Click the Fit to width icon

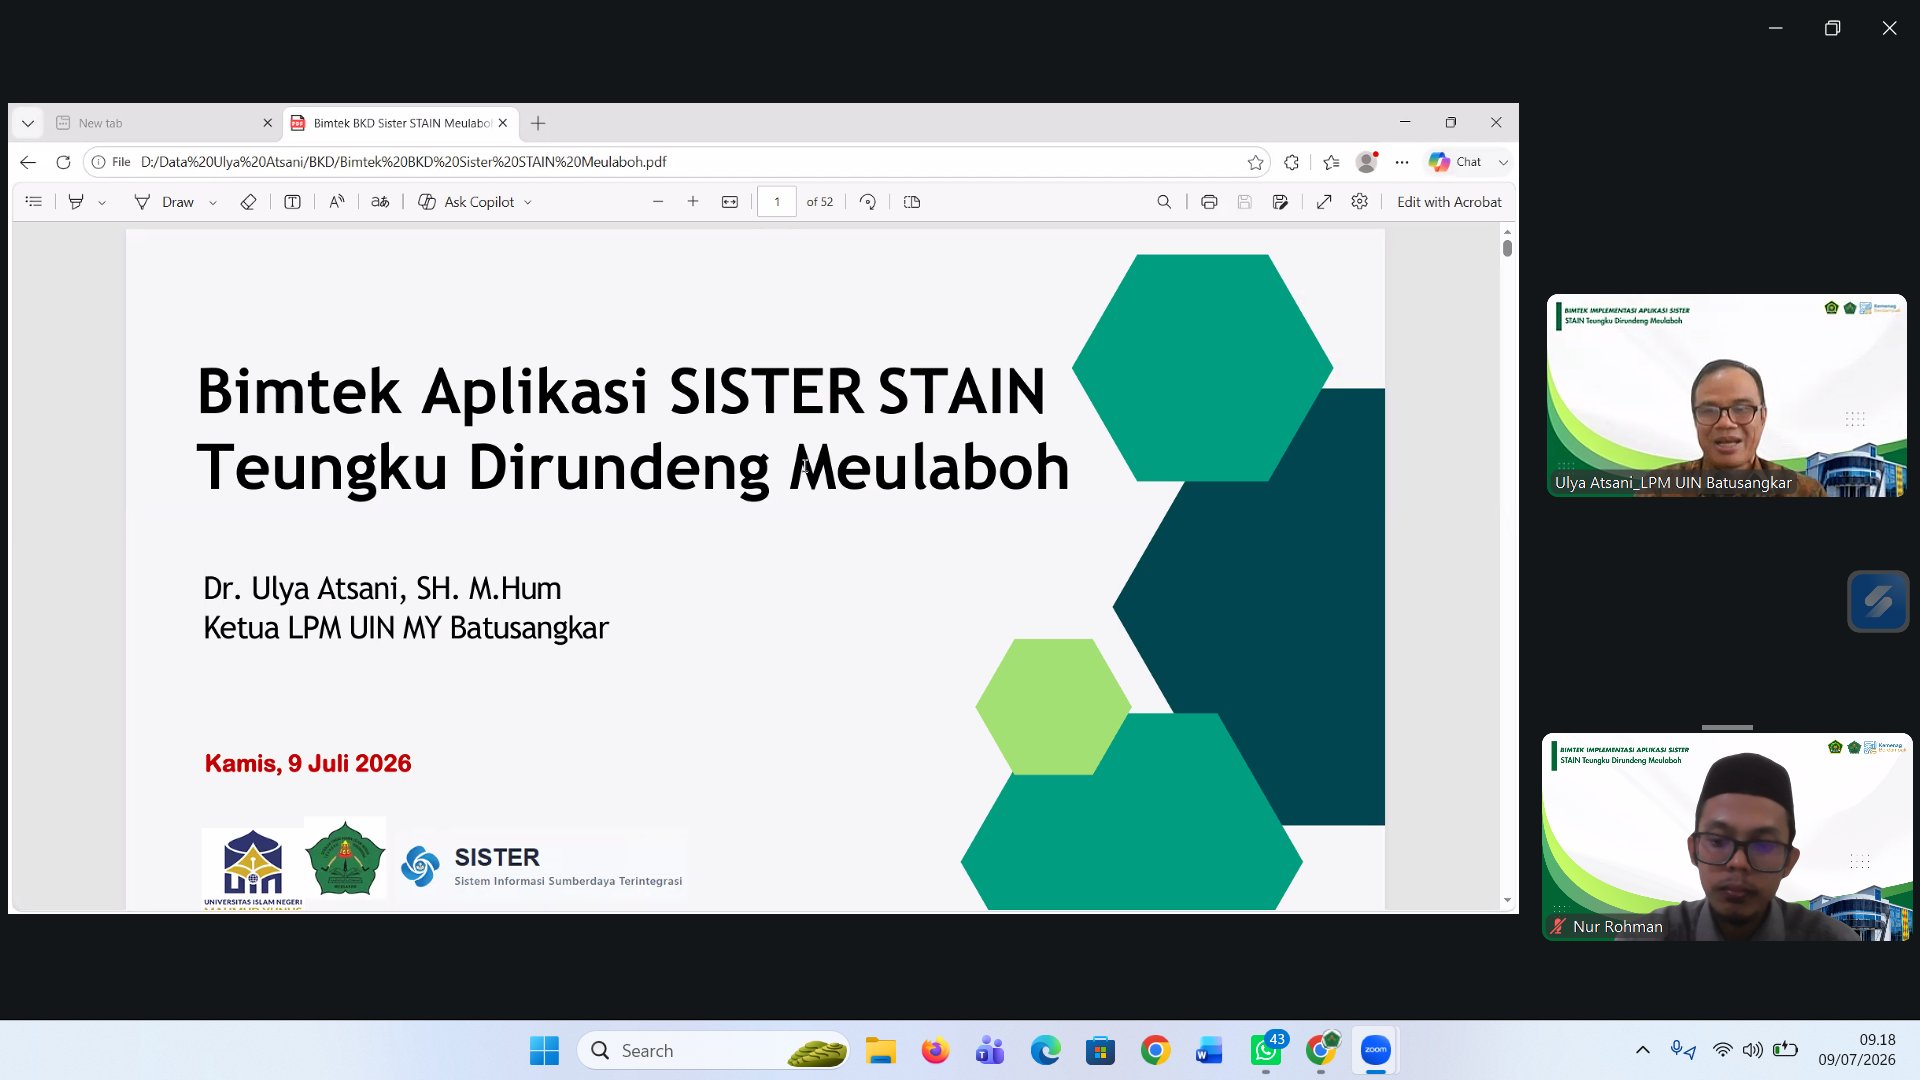(x=730, y=202)
